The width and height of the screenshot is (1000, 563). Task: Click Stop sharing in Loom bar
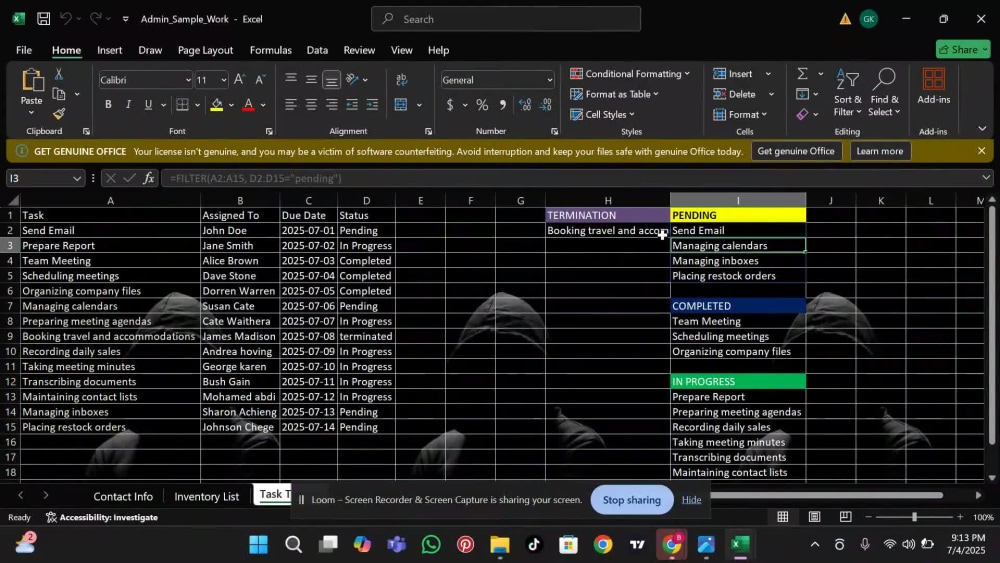pyautogui.click(x=631, y=500)
